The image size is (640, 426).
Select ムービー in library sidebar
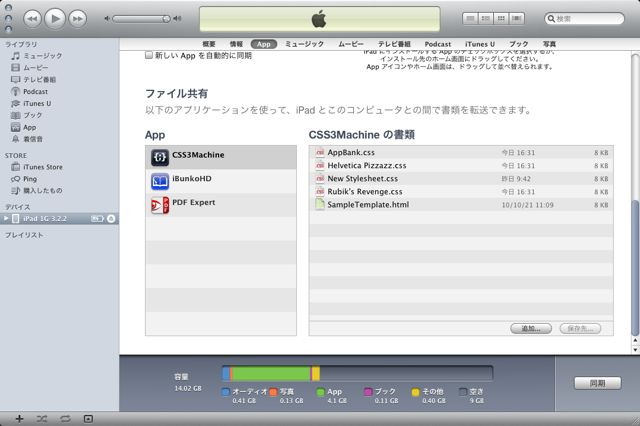tap(36, 68)
